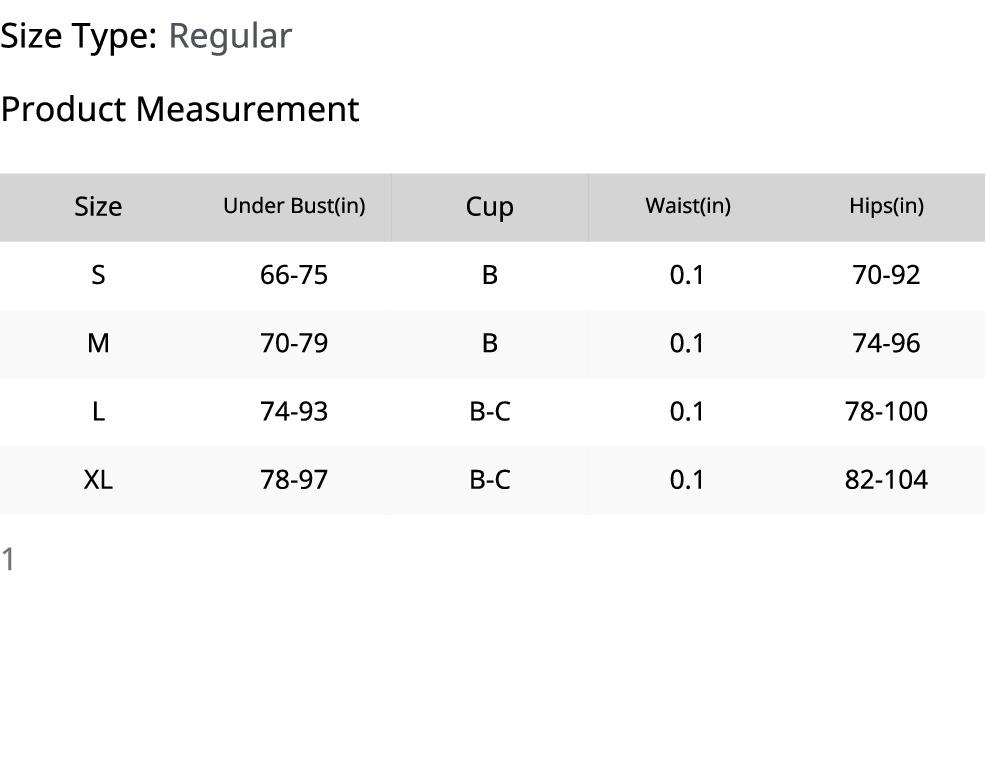Click the 78-97 under bust value
This screenshot has width=986, height=771.
pos(294,480)
